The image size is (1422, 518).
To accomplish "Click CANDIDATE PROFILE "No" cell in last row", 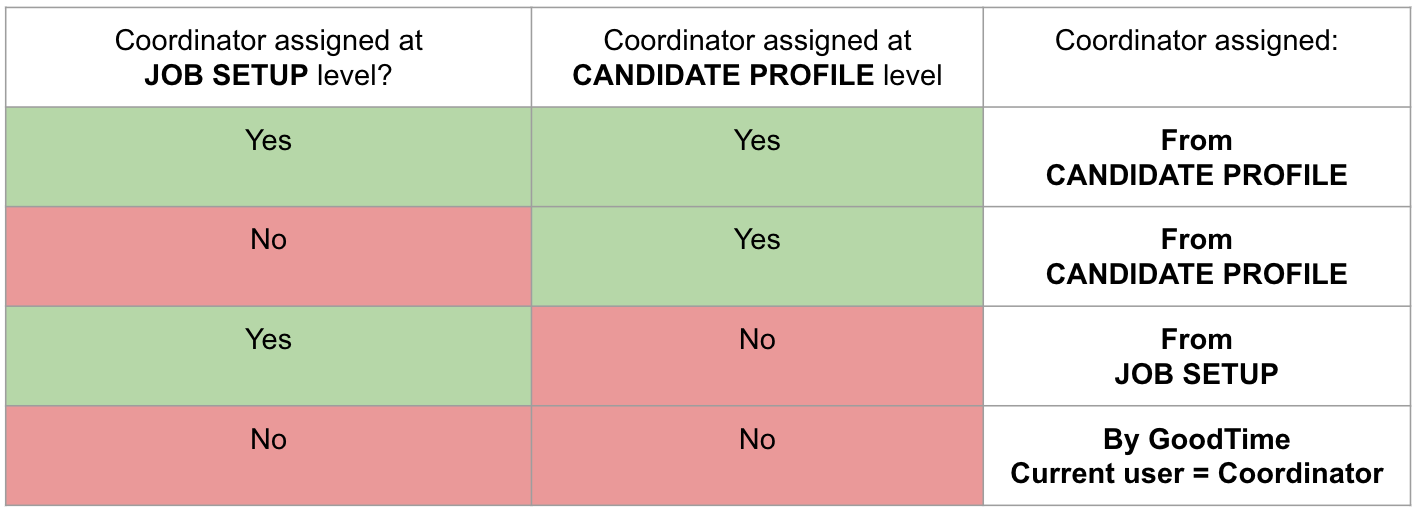I will [x=757, y=455].
